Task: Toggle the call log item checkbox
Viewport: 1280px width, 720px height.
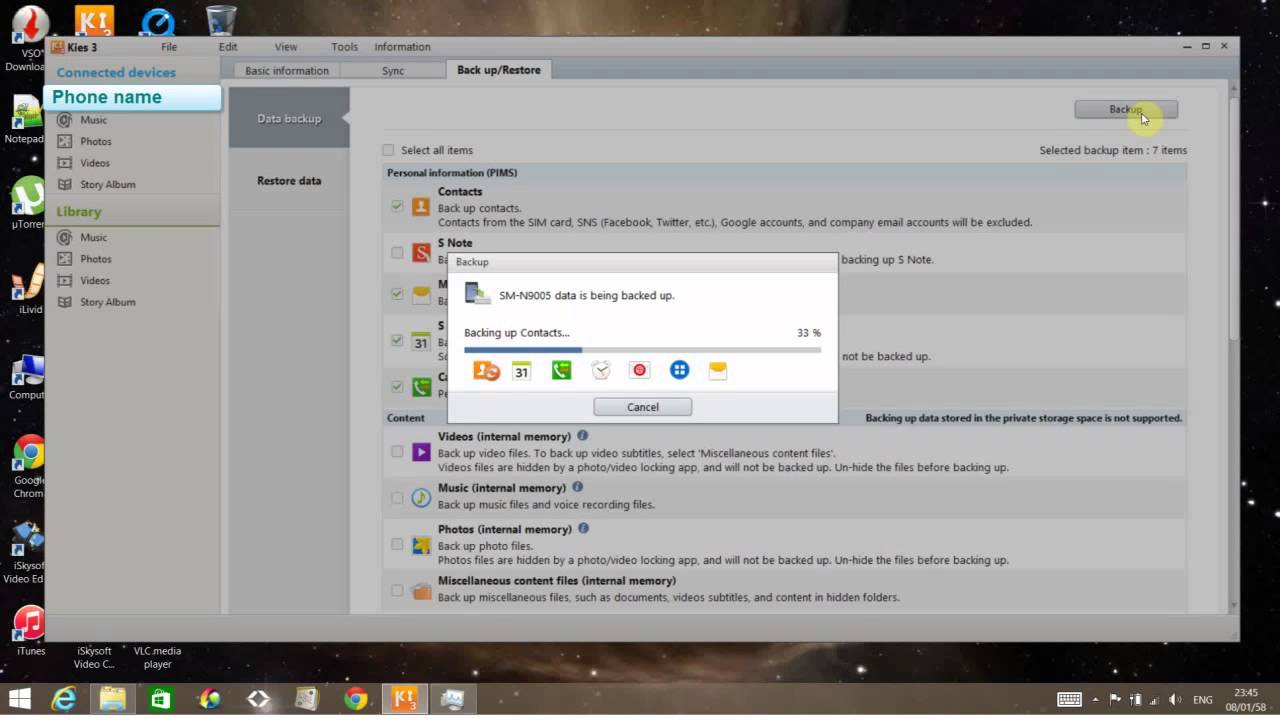Action: coord(397,386)
